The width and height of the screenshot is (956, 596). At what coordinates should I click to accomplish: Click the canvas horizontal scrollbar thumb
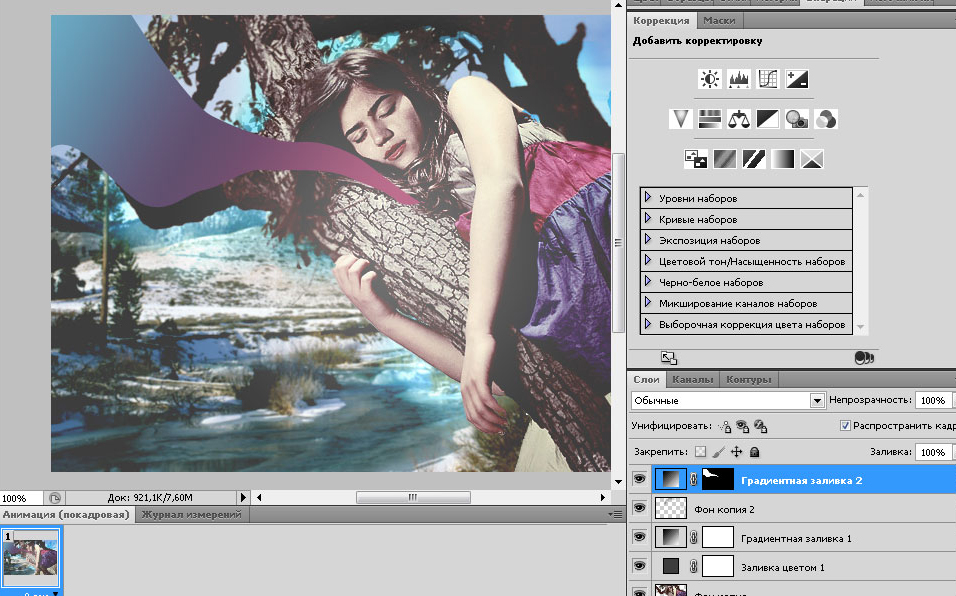(413, 497)
